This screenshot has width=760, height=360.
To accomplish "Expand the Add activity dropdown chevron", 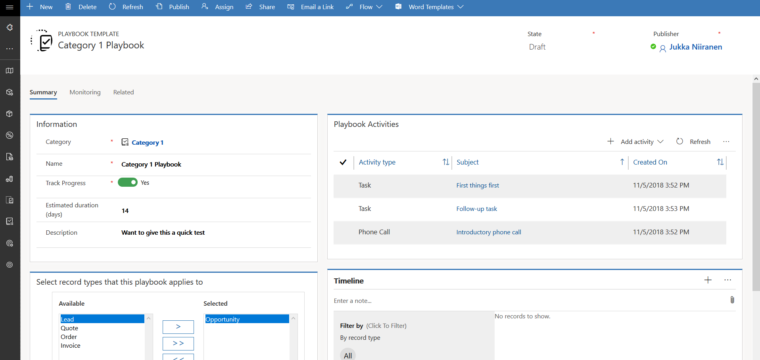I will click(x=660, y=142).
